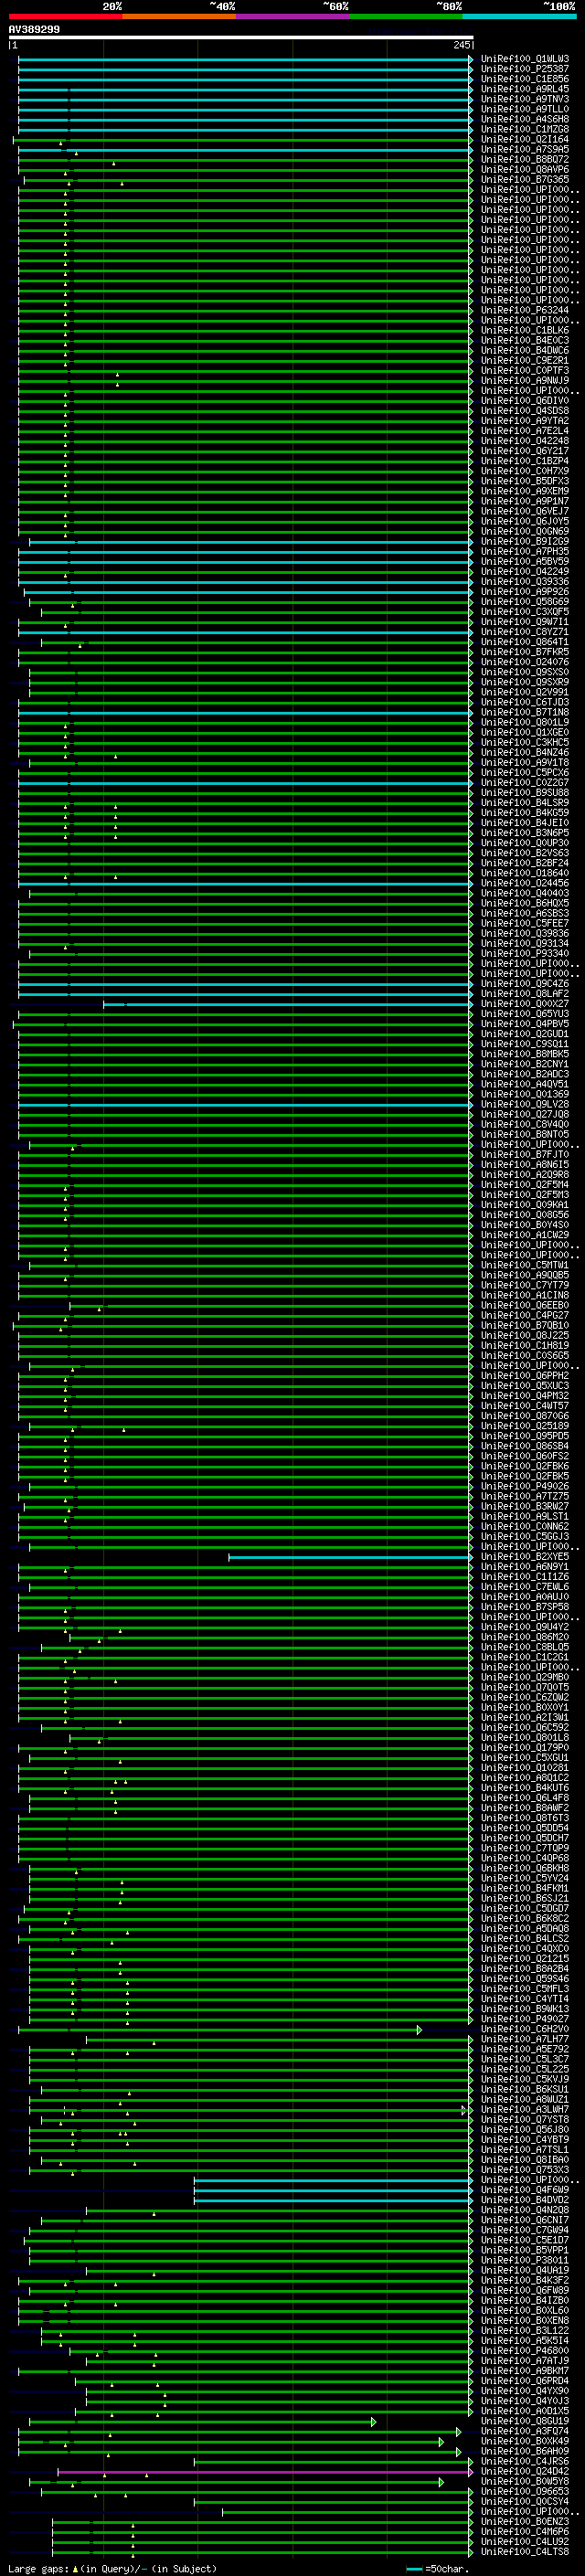Viewport: 585px width, 2576px height.
Task: Select hit label UniRef100_C7EWL6
Action: (525, 1586)
